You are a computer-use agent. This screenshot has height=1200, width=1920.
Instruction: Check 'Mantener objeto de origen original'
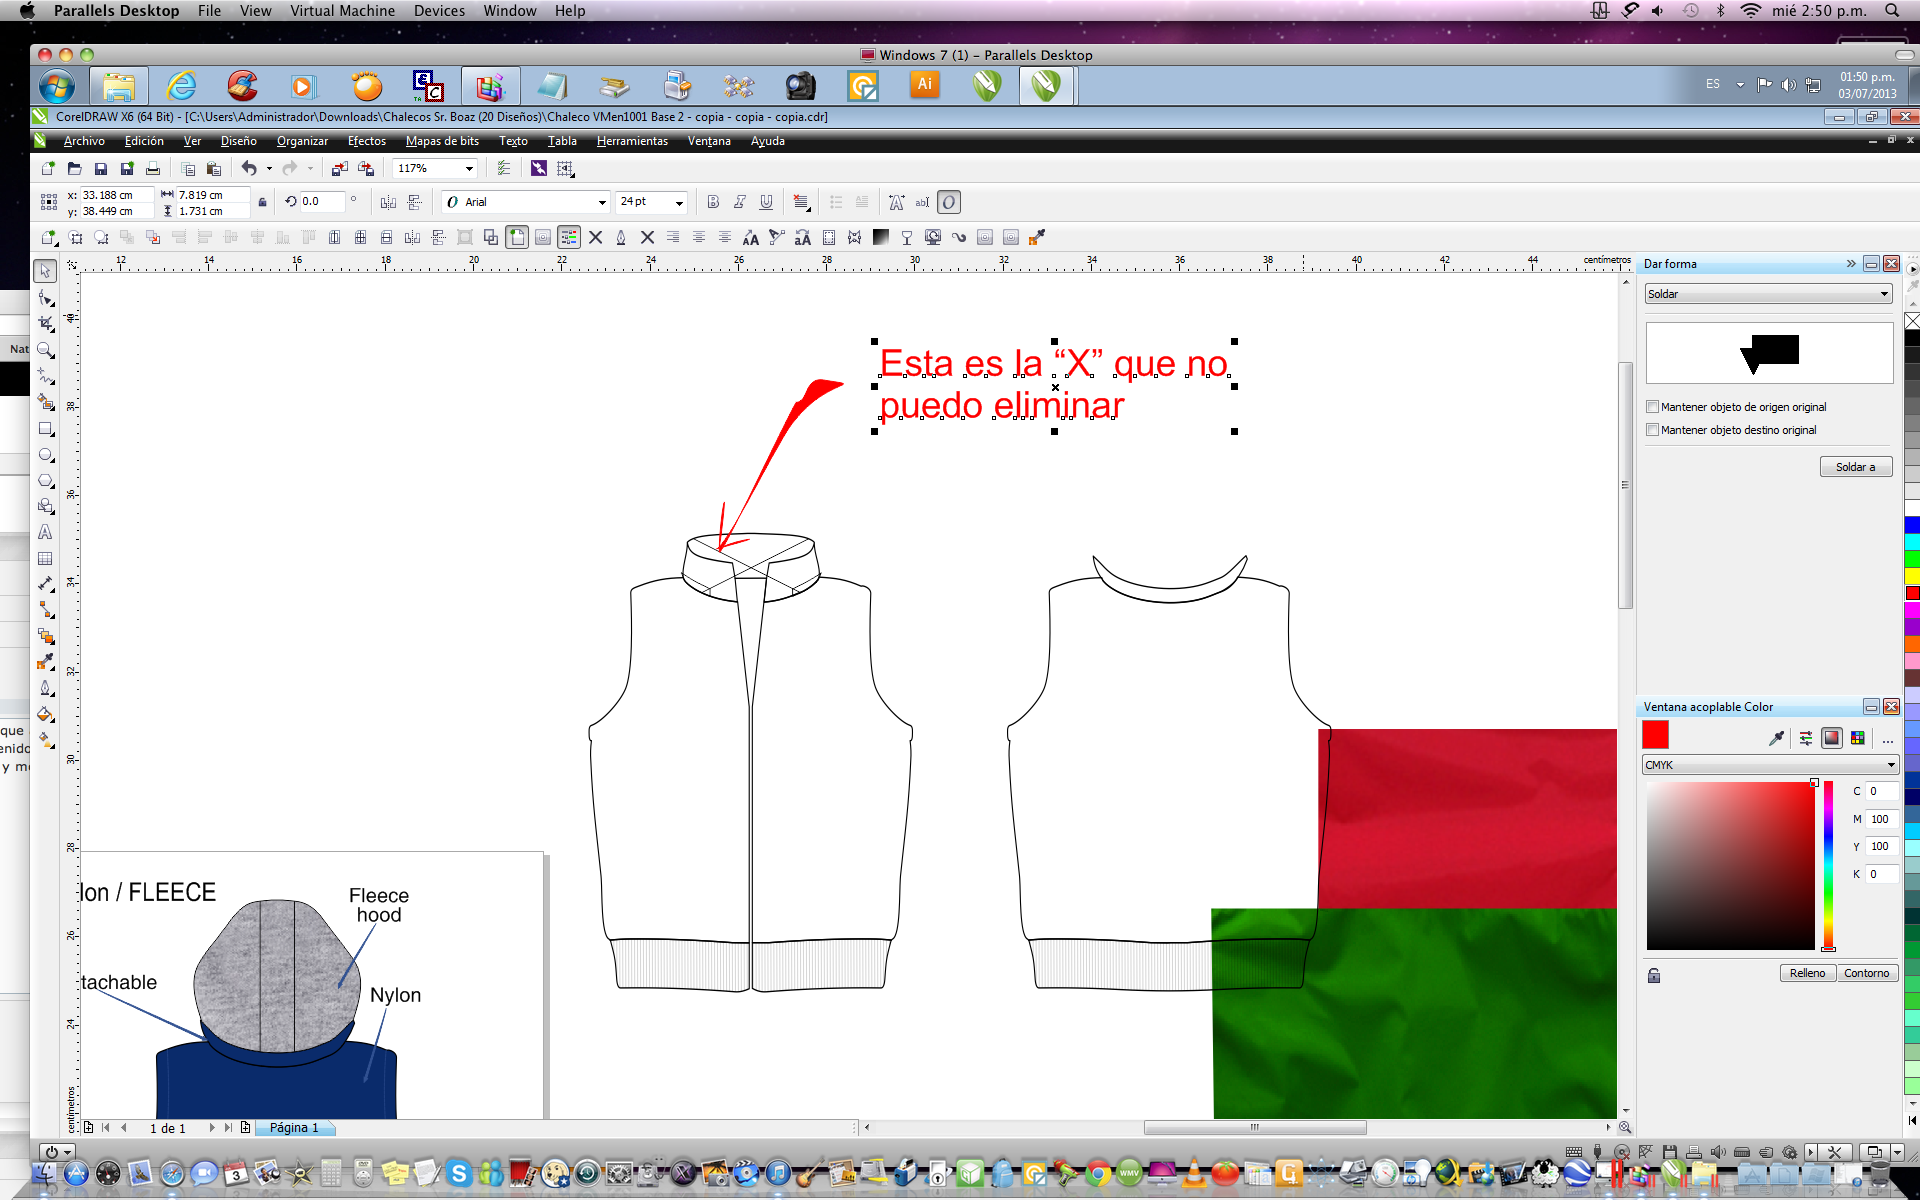[x=1654, y=406]
